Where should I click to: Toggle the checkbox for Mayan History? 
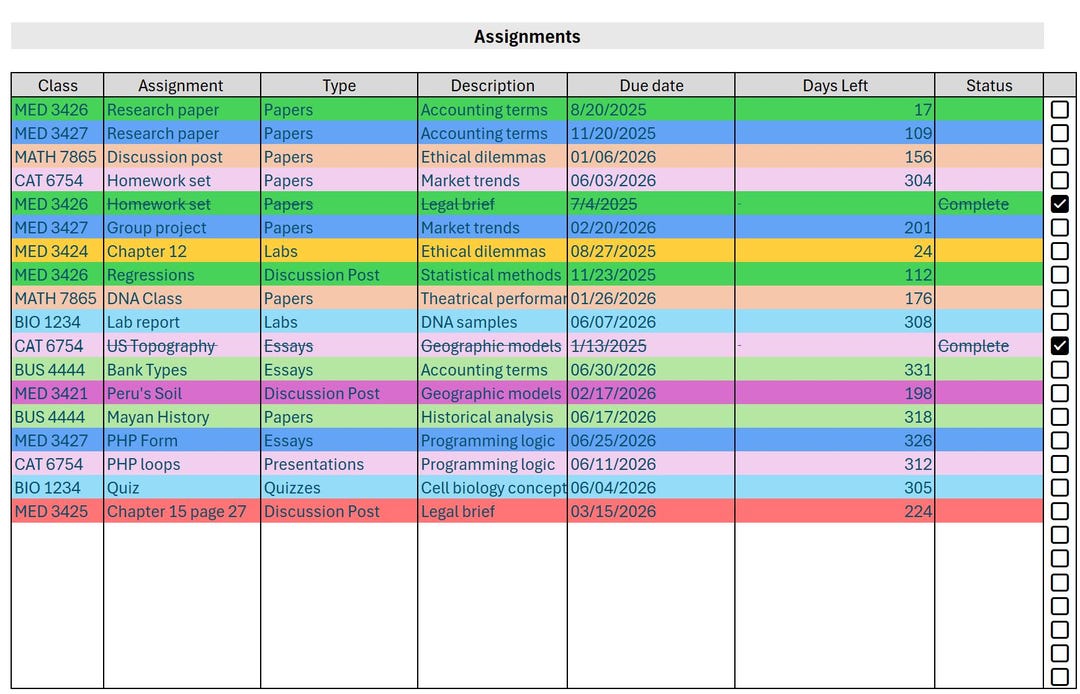tap(1060, 417)
